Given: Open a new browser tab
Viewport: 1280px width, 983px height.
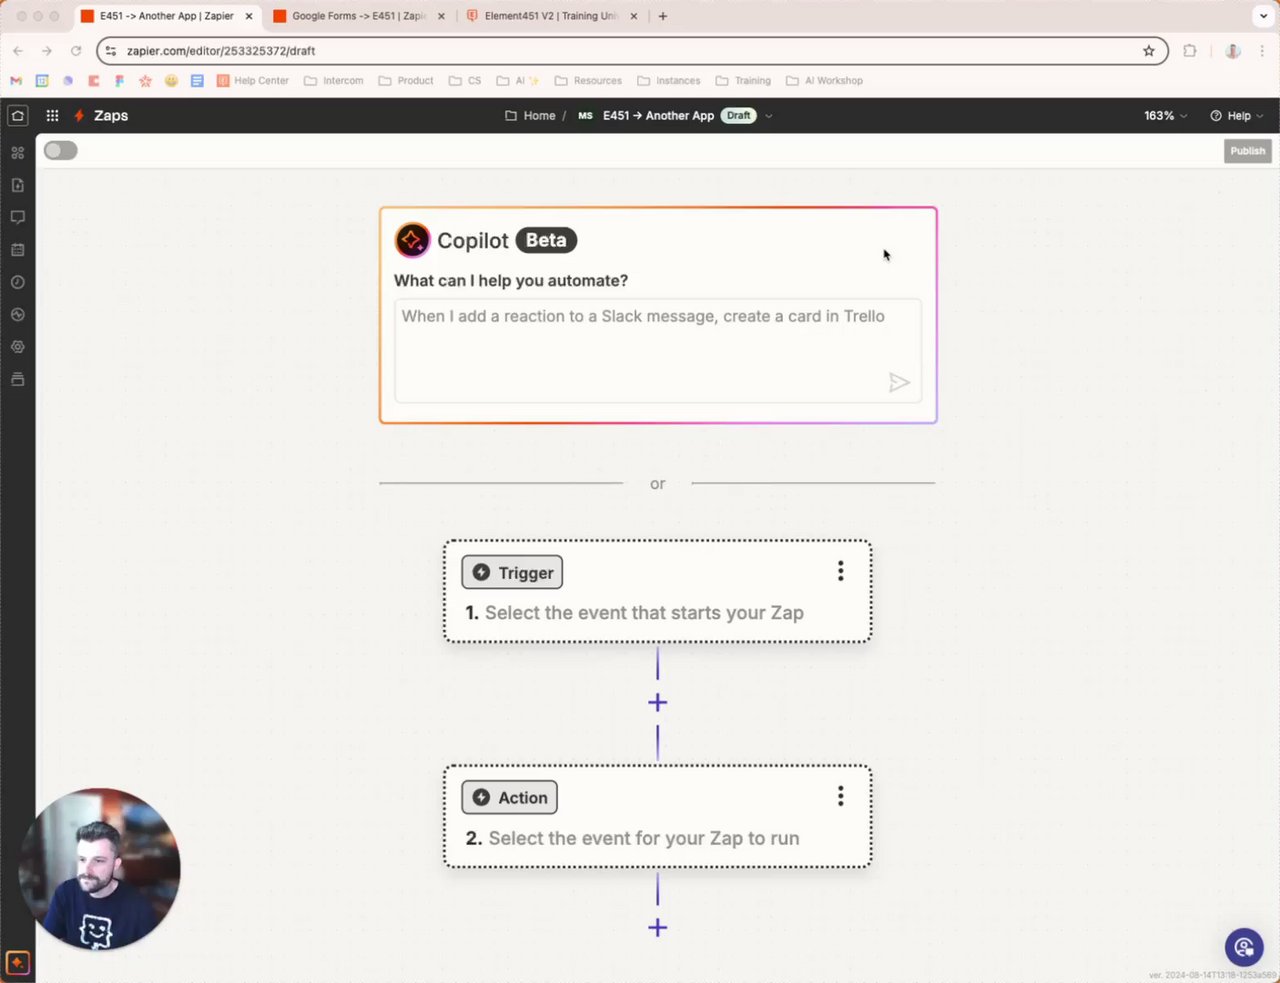Looking at the screenshot, I should (663, 16).
